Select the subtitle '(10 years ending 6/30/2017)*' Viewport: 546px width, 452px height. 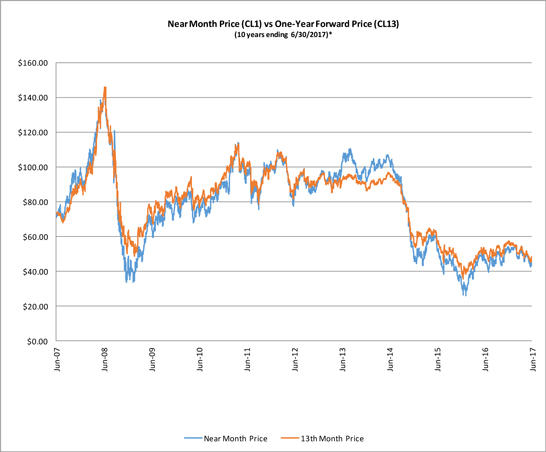point(282,35)
